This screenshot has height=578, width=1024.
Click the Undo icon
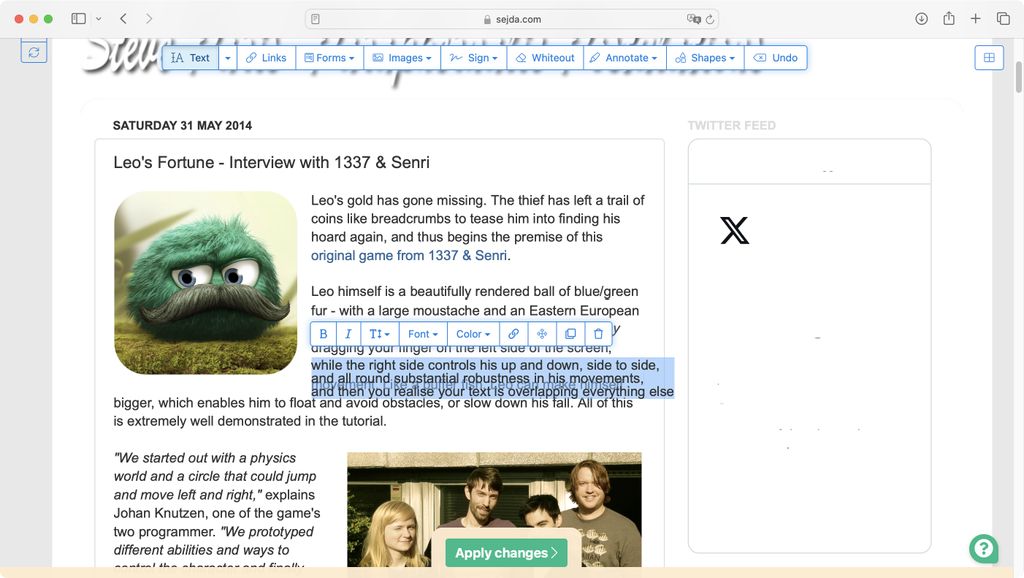[777, 57]
